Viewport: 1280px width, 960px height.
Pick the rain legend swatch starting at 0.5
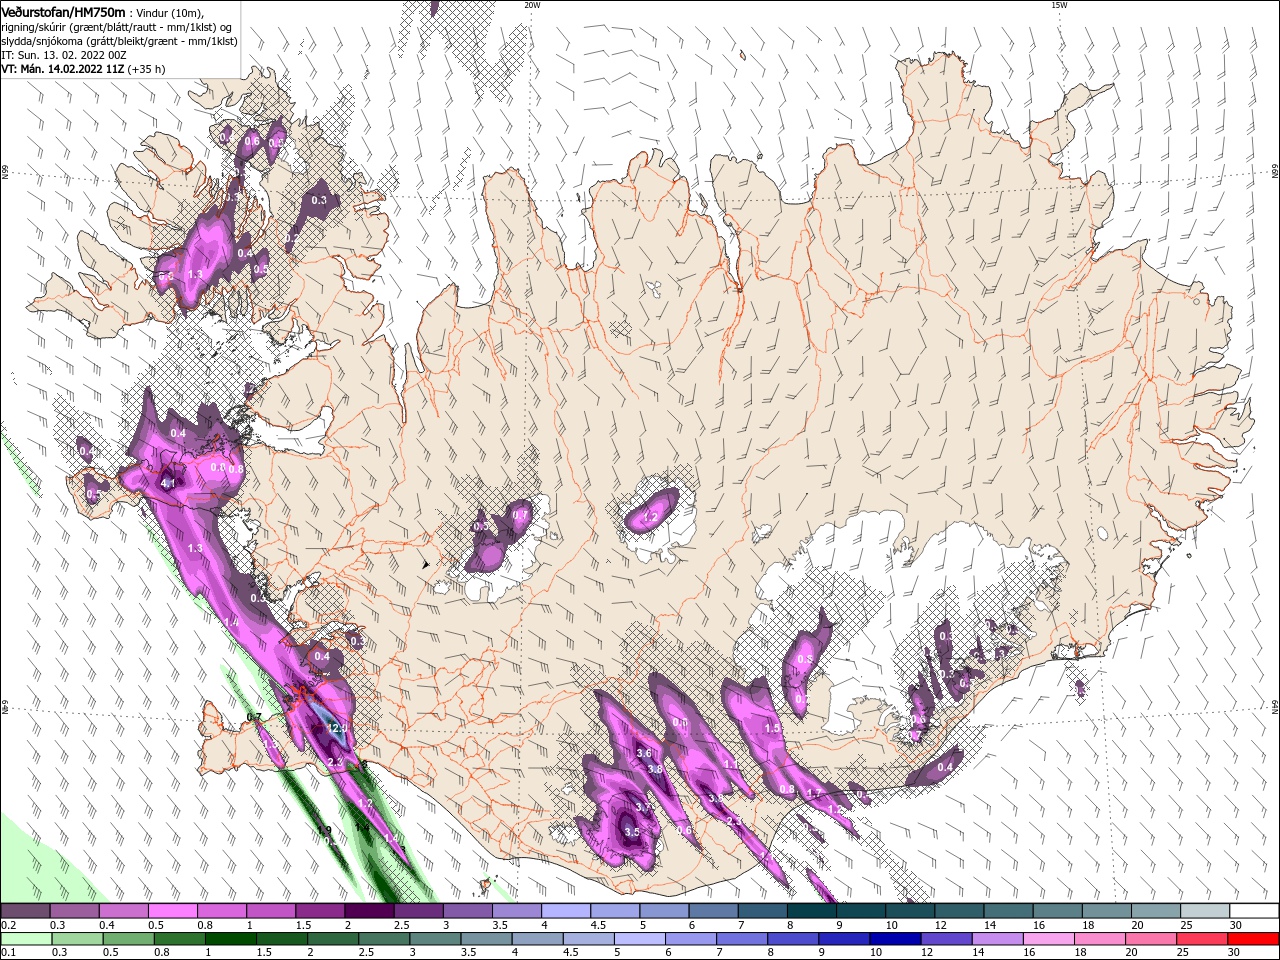(129, 939)
